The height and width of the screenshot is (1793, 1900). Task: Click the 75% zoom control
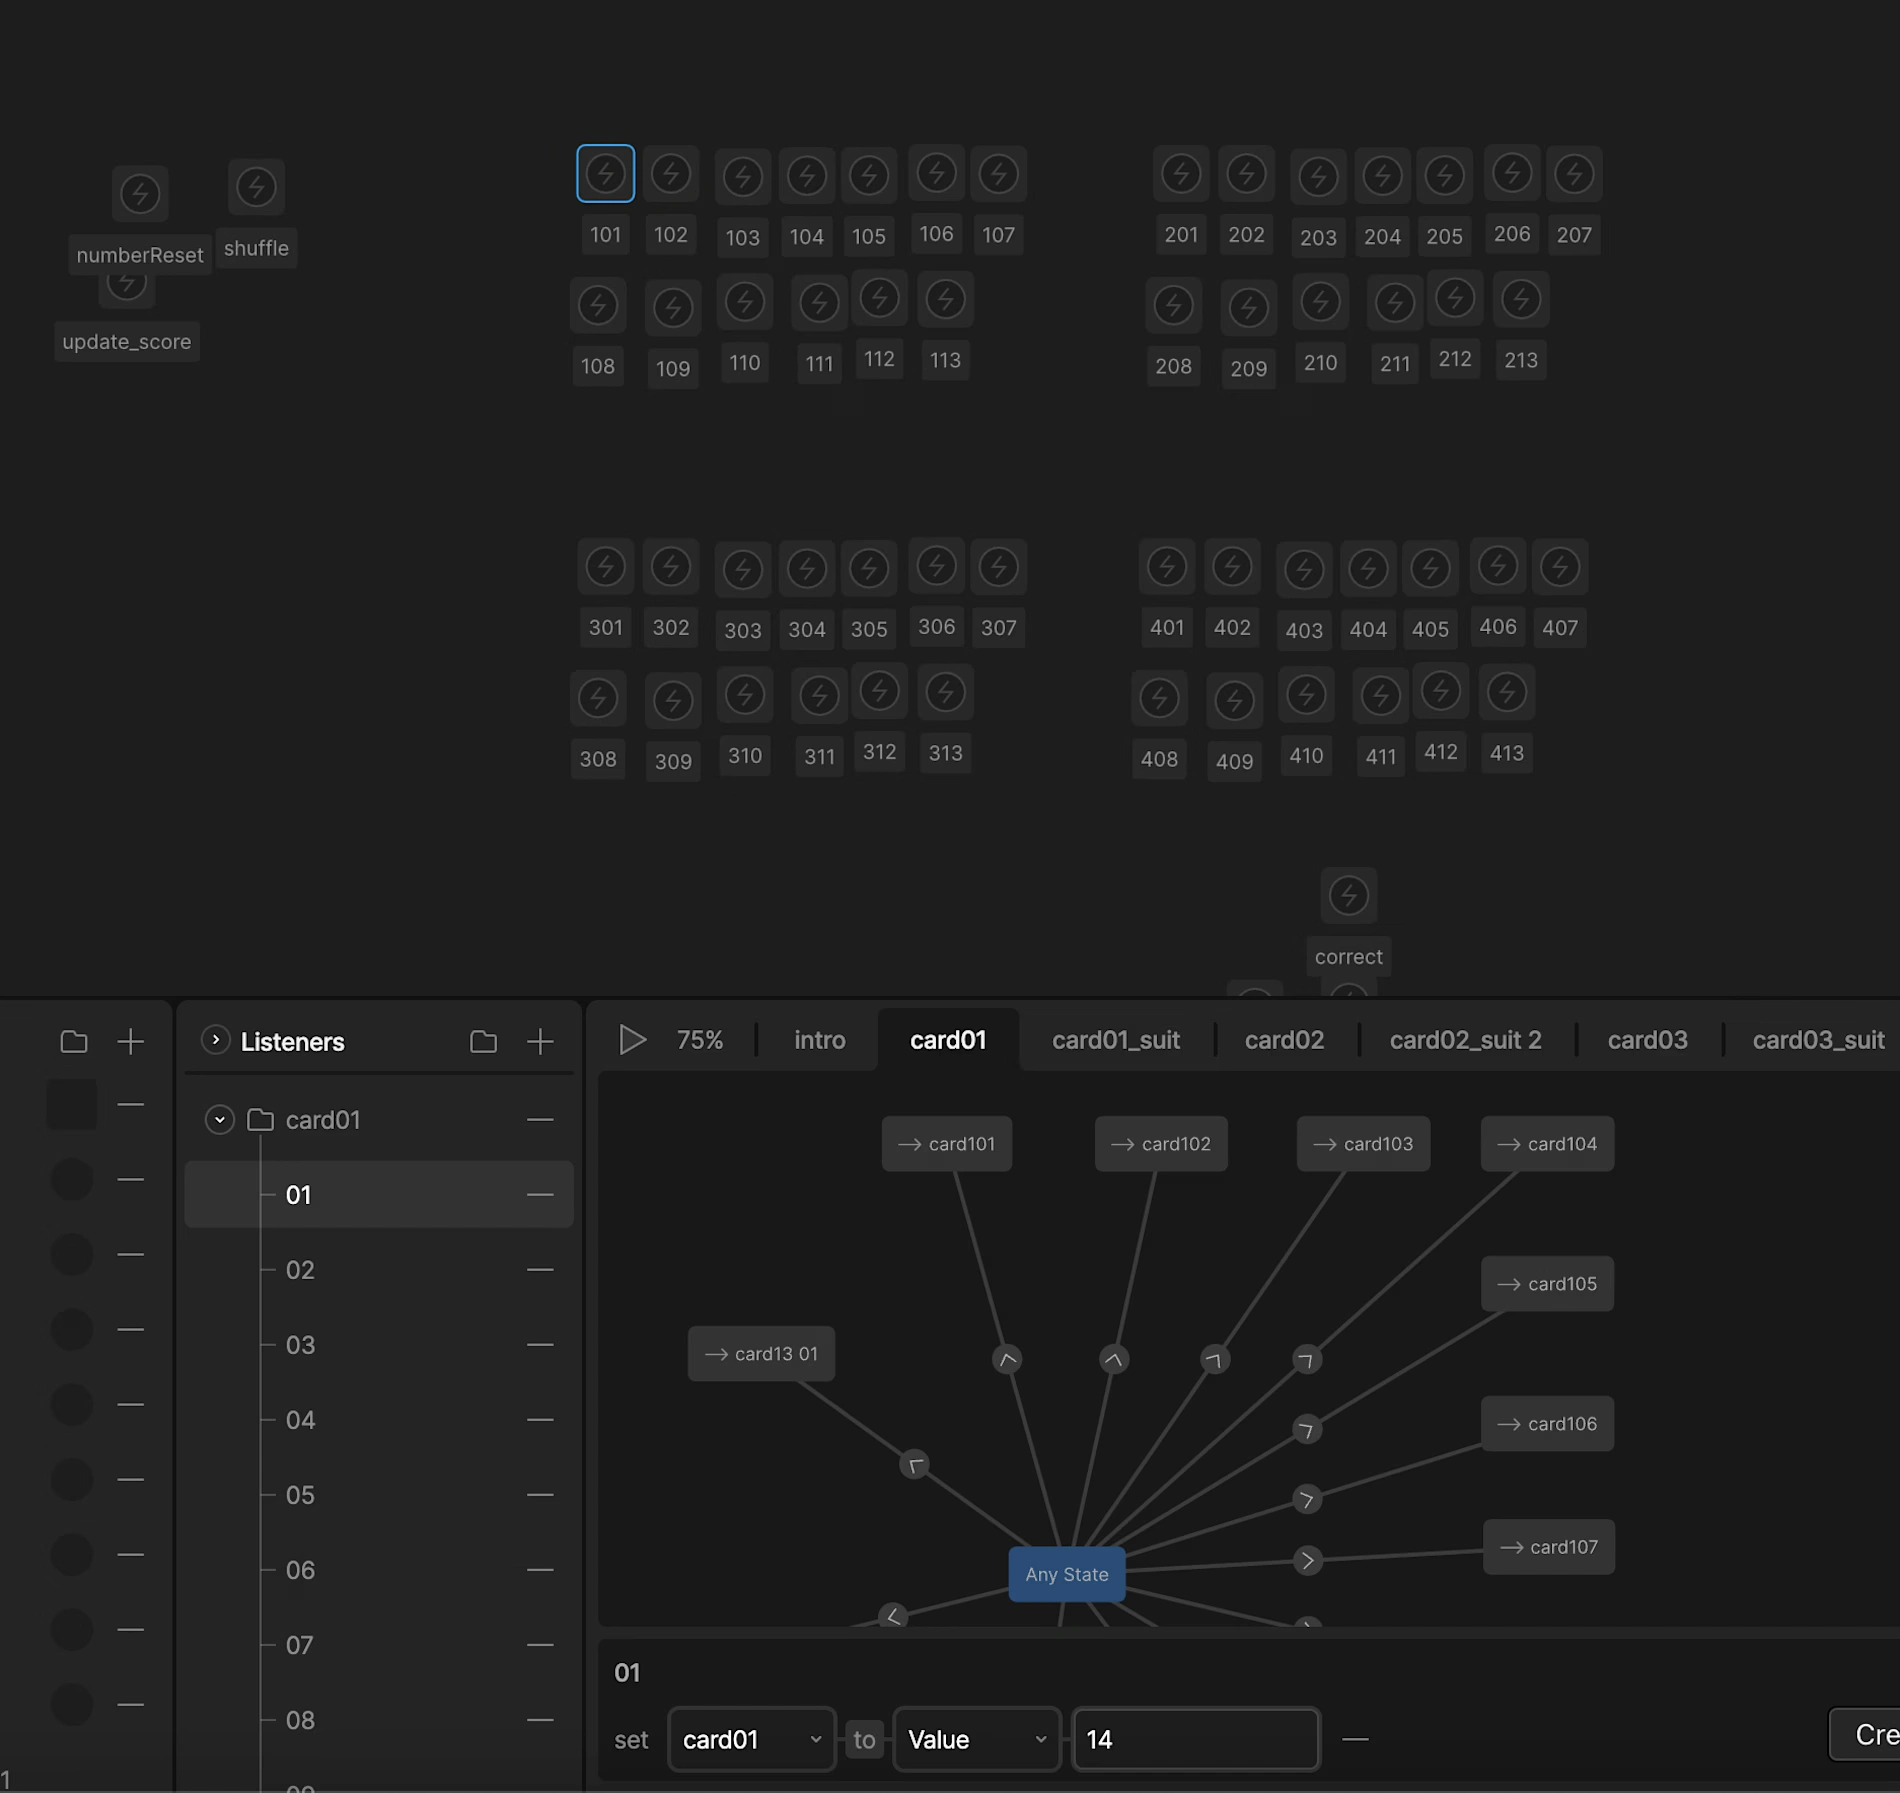click(700, 1040)
